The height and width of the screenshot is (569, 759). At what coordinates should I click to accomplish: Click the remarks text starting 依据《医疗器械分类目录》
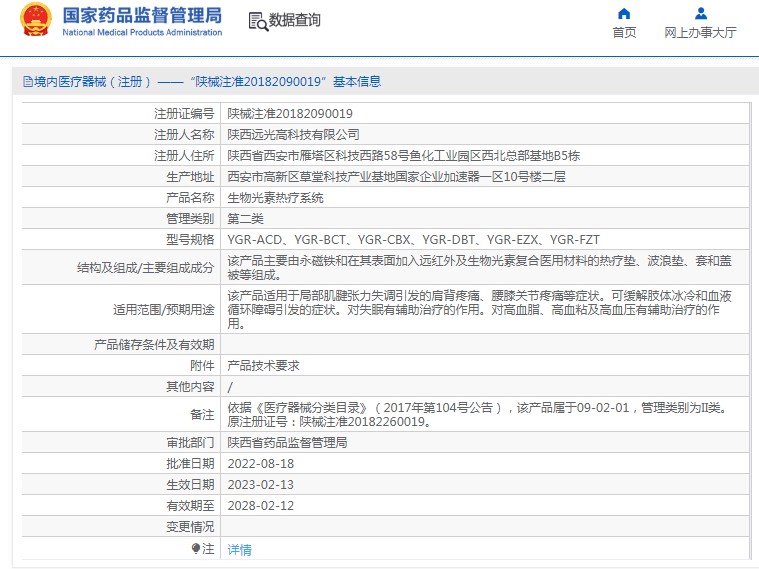click(478, 415)
